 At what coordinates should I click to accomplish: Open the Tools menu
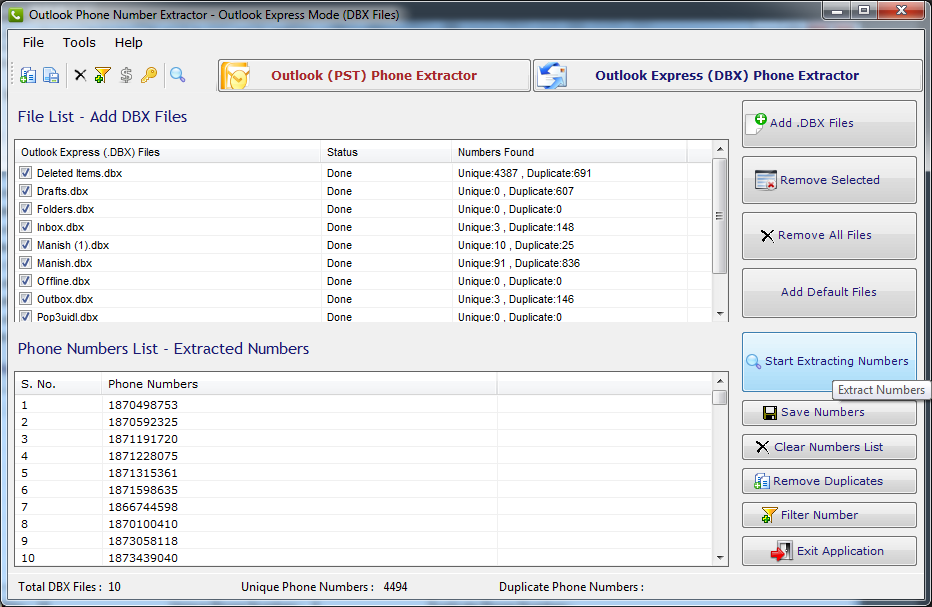(79, 43)
